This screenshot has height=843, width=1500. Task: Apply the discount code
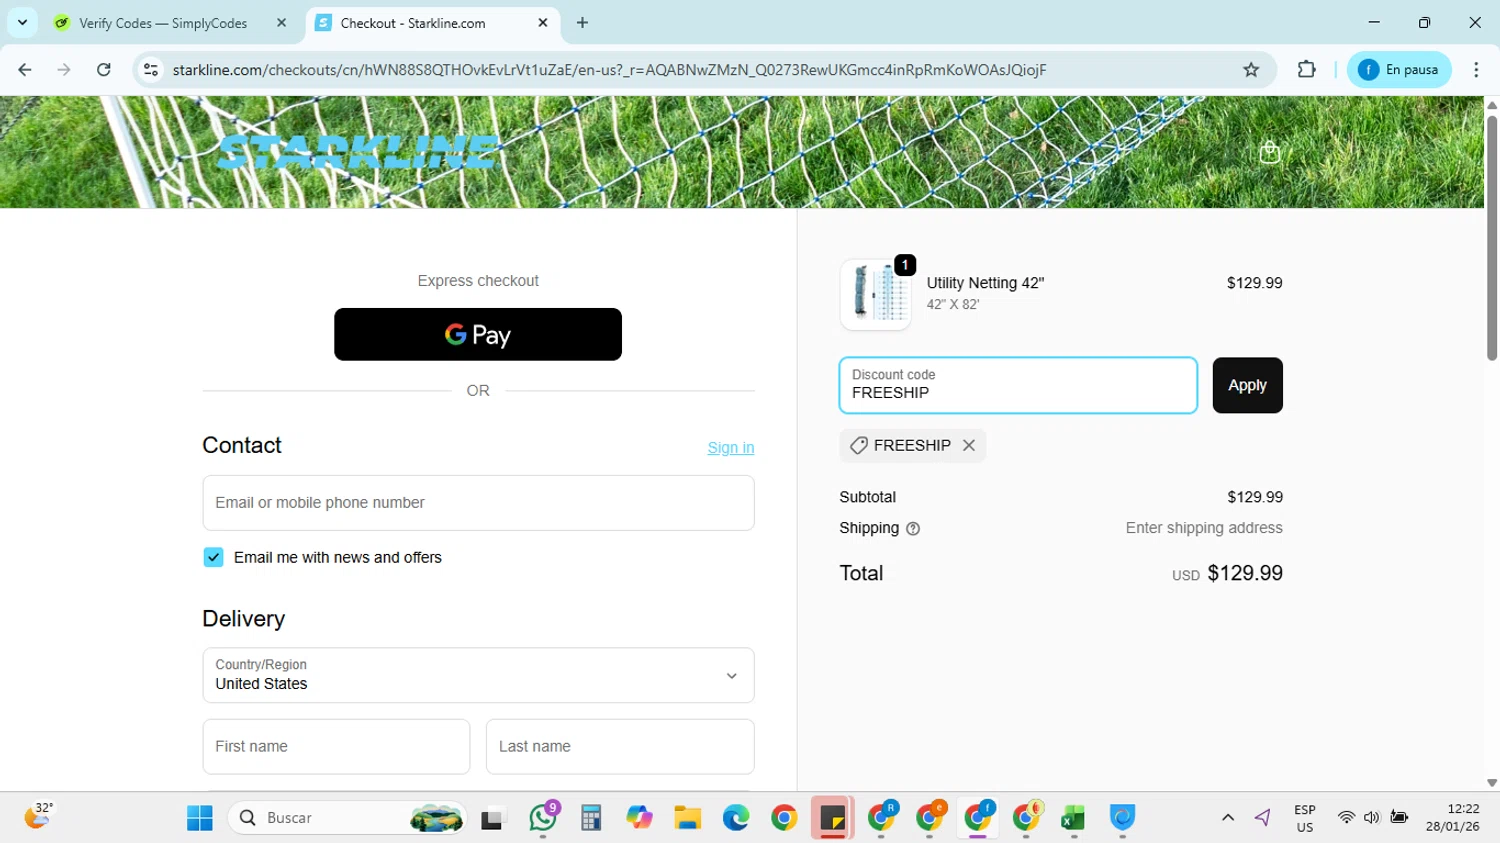[x=1247, y=385]
